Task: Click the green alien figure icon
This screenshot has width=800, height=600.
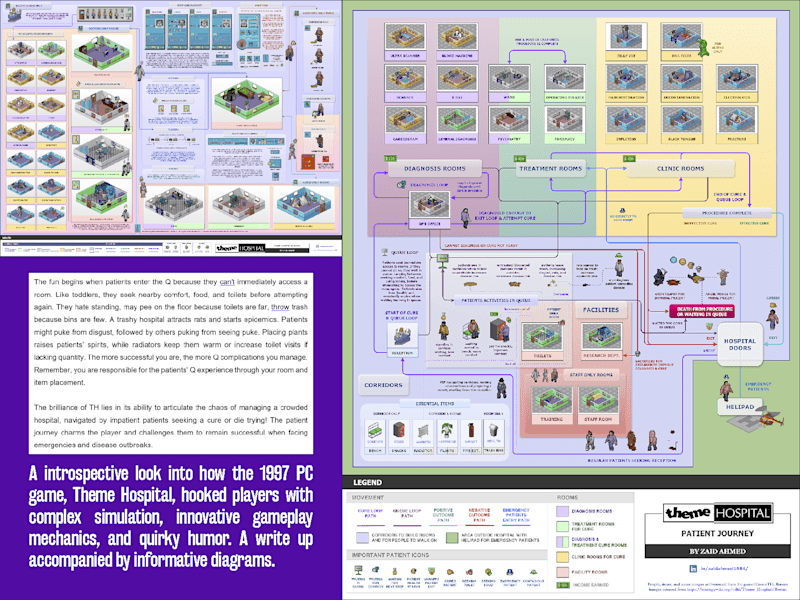Action: pos(704,47)
